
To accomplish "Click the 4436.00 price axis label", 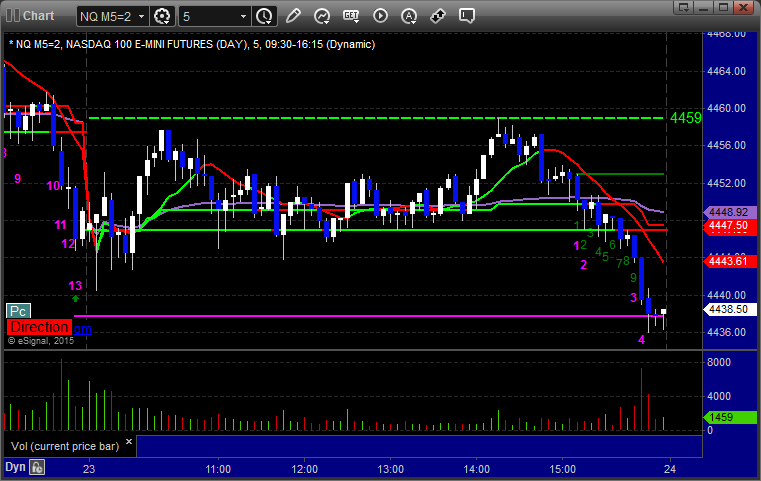I will click(x=727, y=332).
